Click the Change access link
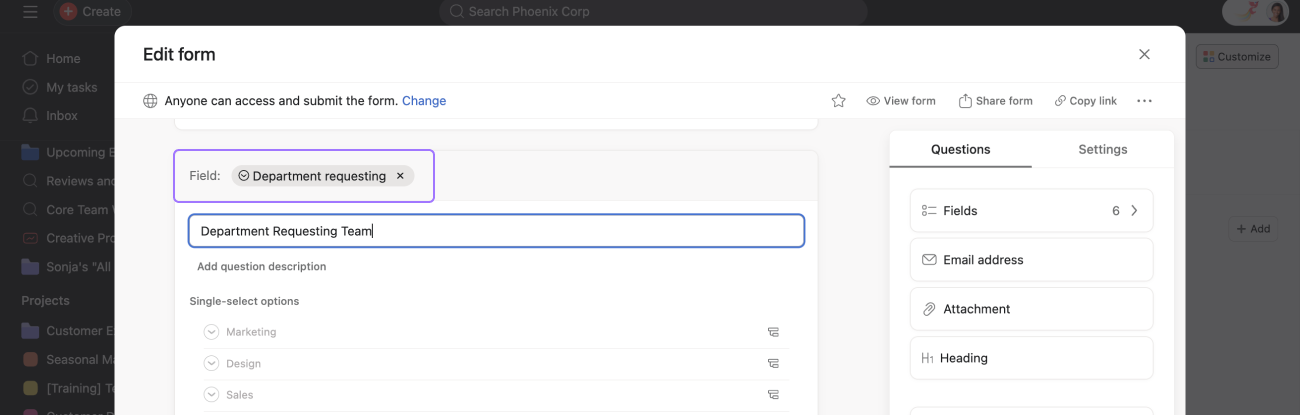 424,101
